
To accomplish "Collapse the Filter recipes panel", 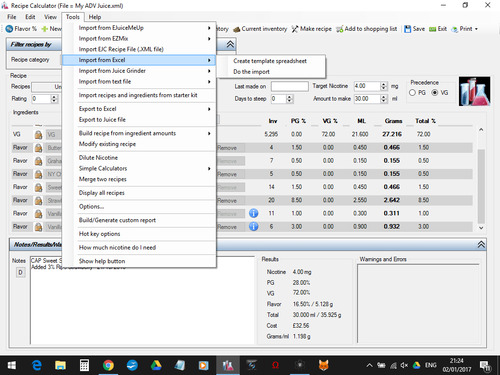I will click(x=230, y=44).
